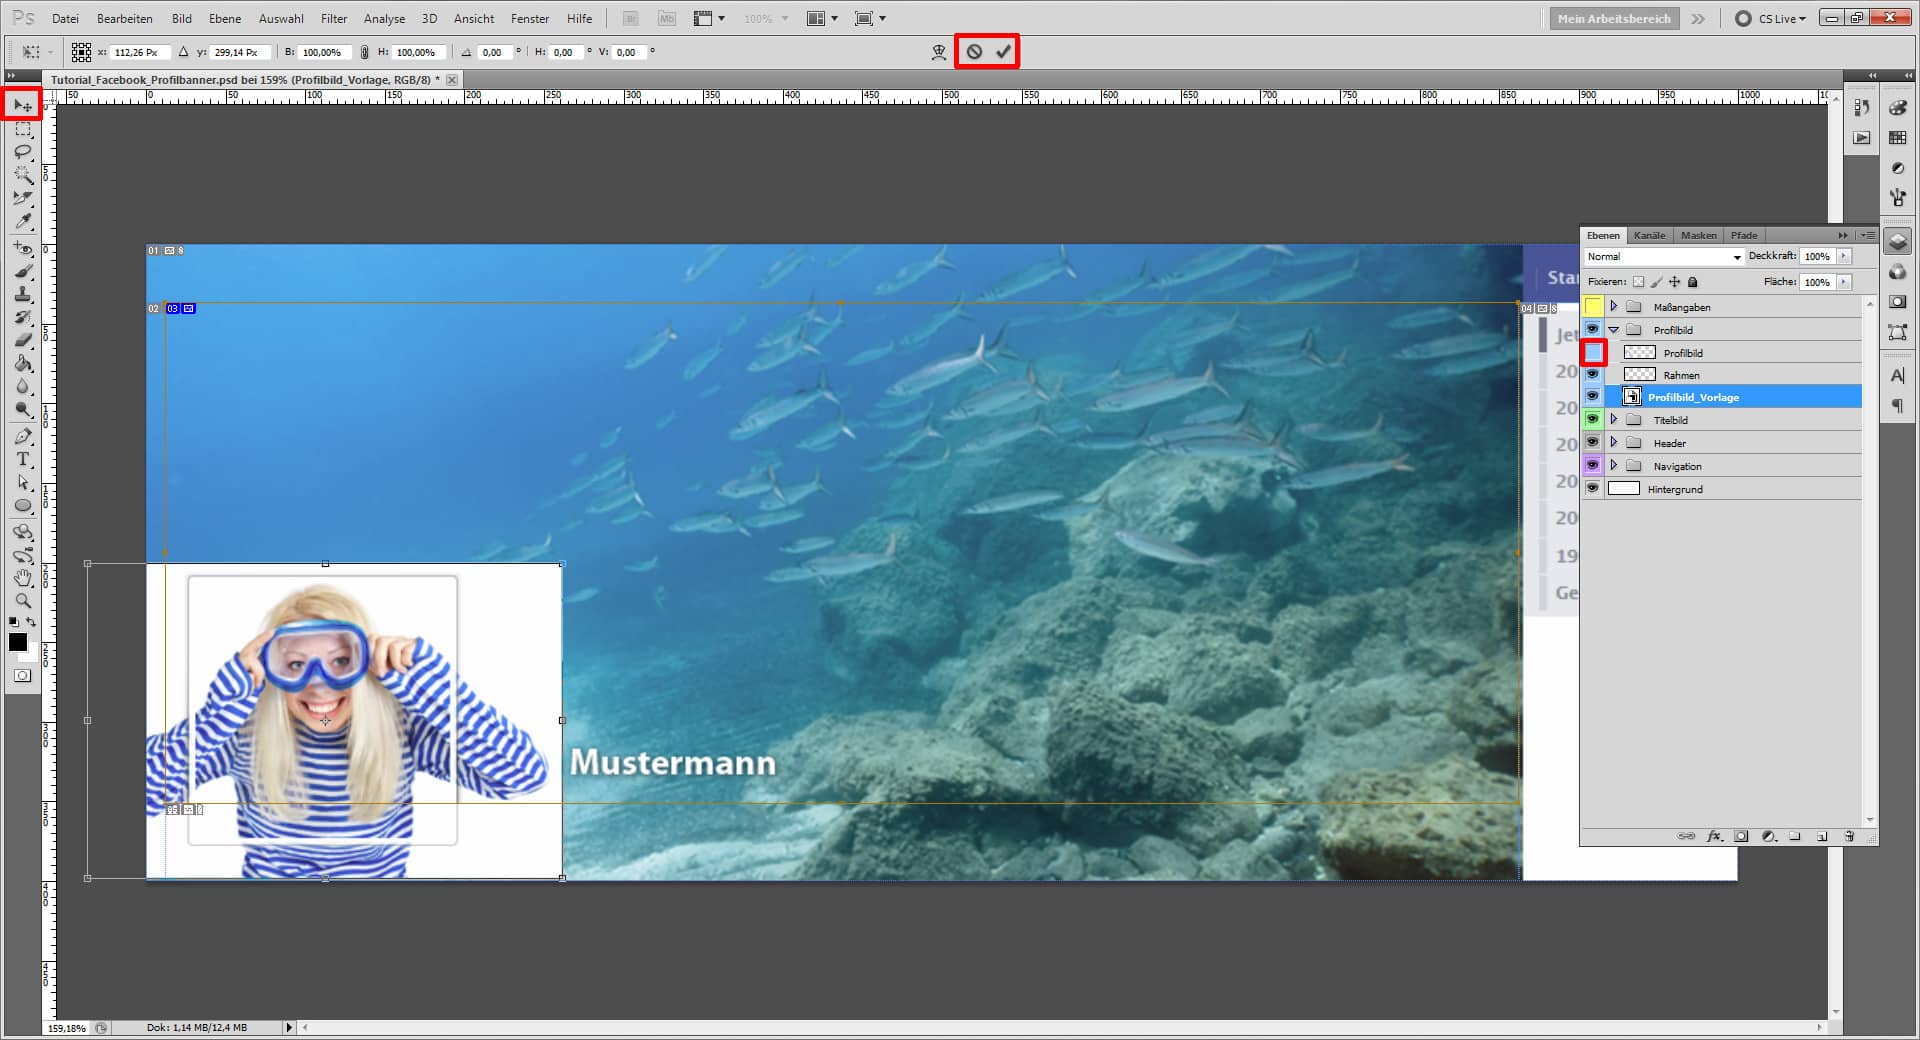
Task: Open the Character panel icon
Action: click(x=1897, y=375)
